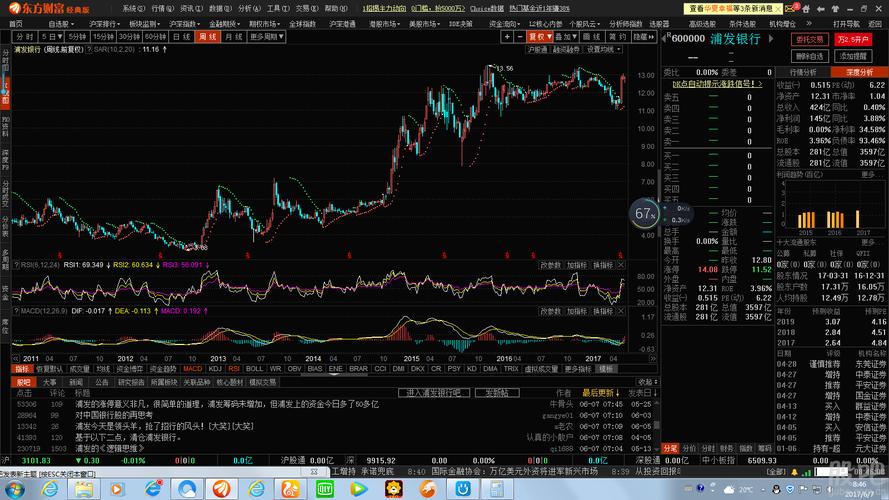Open DK点自动提示涨跌信号 link

[x=717, y=84]
